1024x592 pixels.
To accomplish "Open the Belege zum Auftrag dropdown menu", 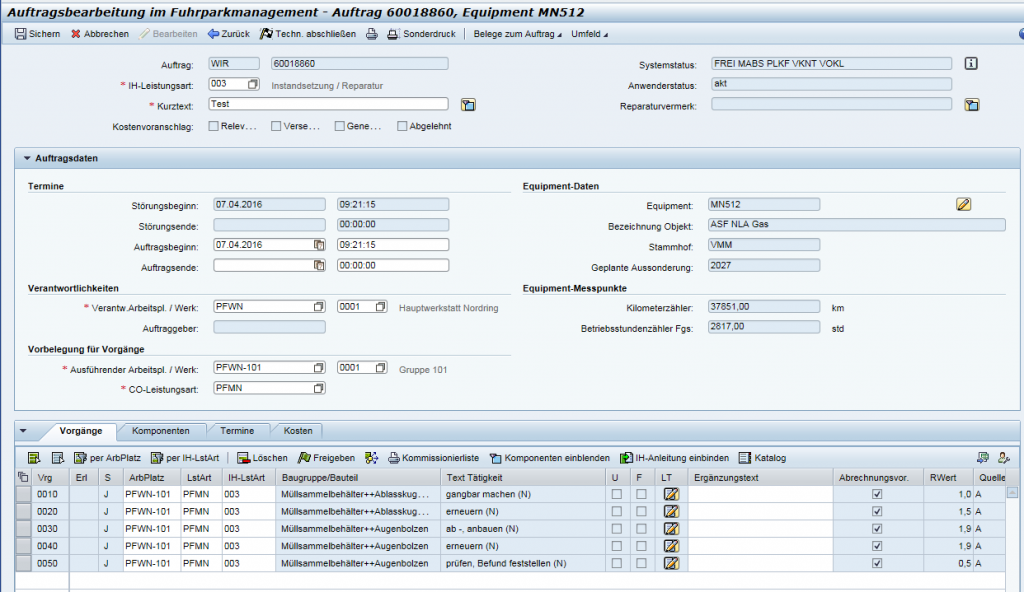I will tap(514, 34).
